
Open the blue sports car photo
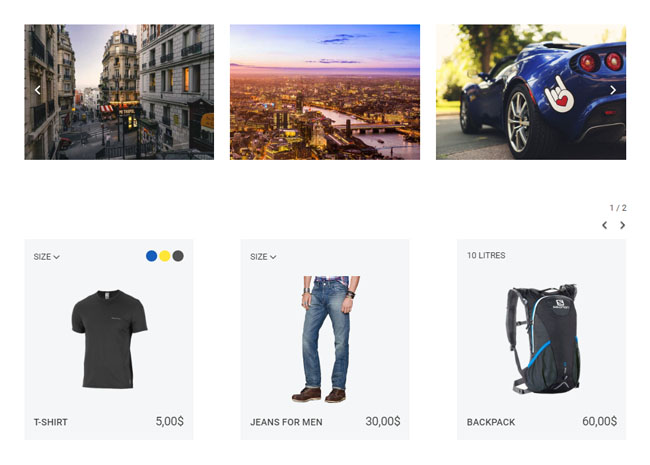coord(531,92)
